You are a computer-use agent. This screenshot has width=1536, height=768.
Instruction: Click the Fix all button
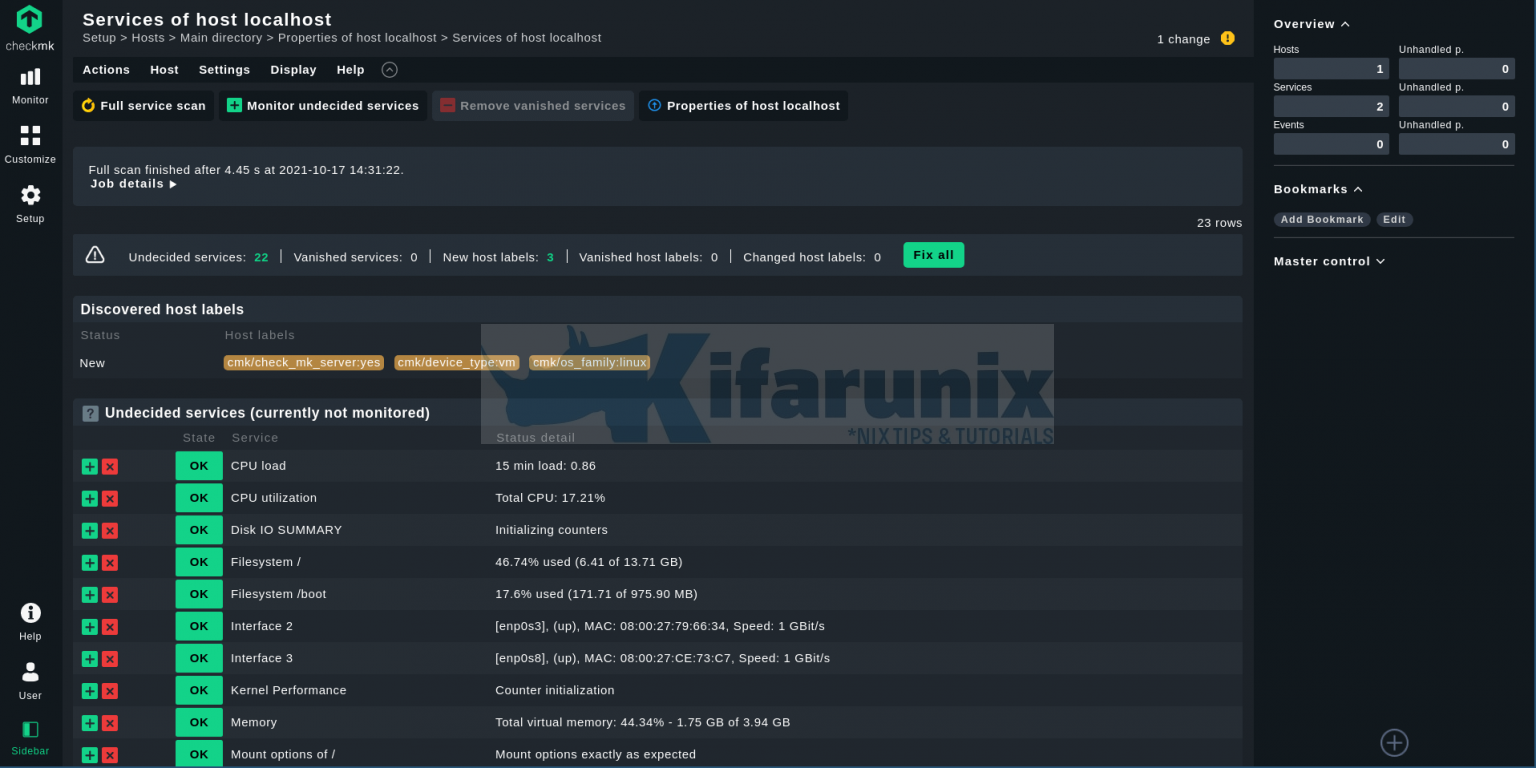click(x=933, y=255)
